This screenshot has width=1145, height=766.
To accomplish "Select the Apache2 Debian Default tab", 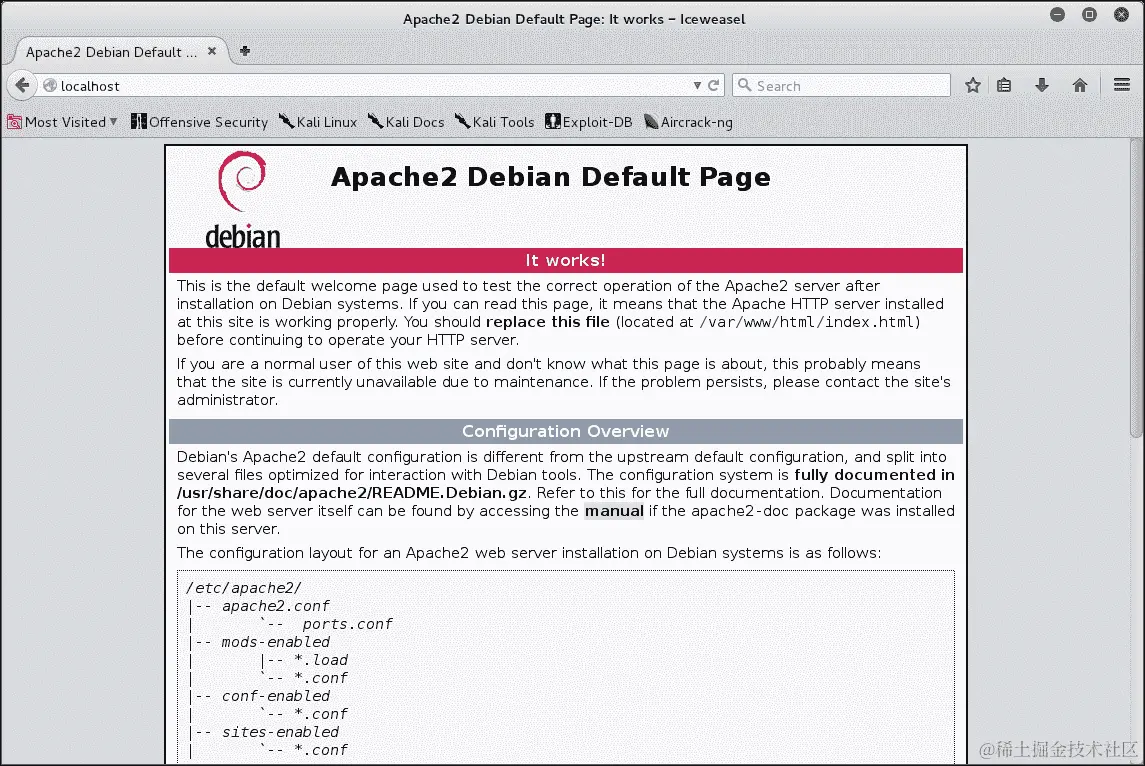I will click(x=111, y=52).
